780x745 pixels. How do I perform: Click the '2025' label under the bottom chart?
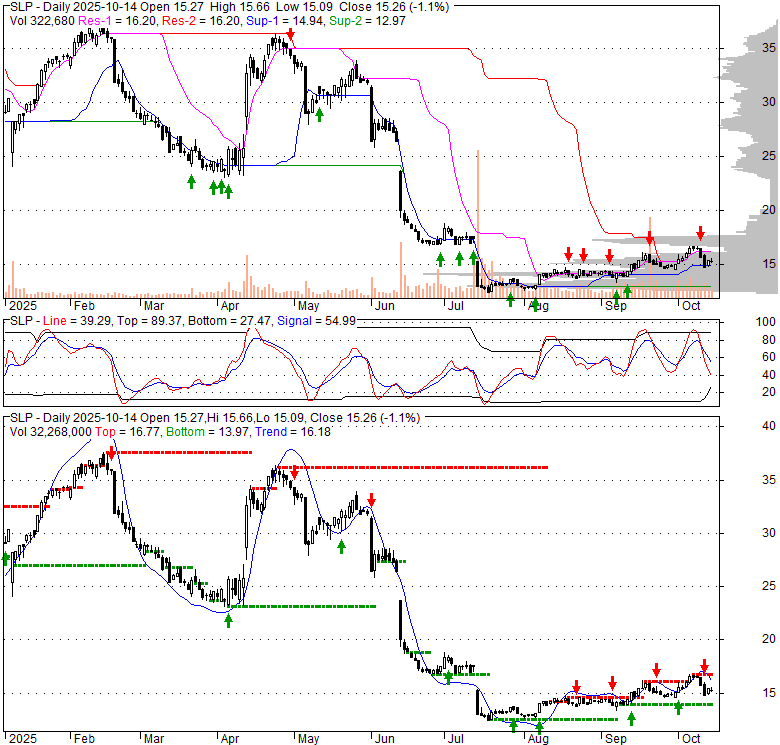point(23,739)
